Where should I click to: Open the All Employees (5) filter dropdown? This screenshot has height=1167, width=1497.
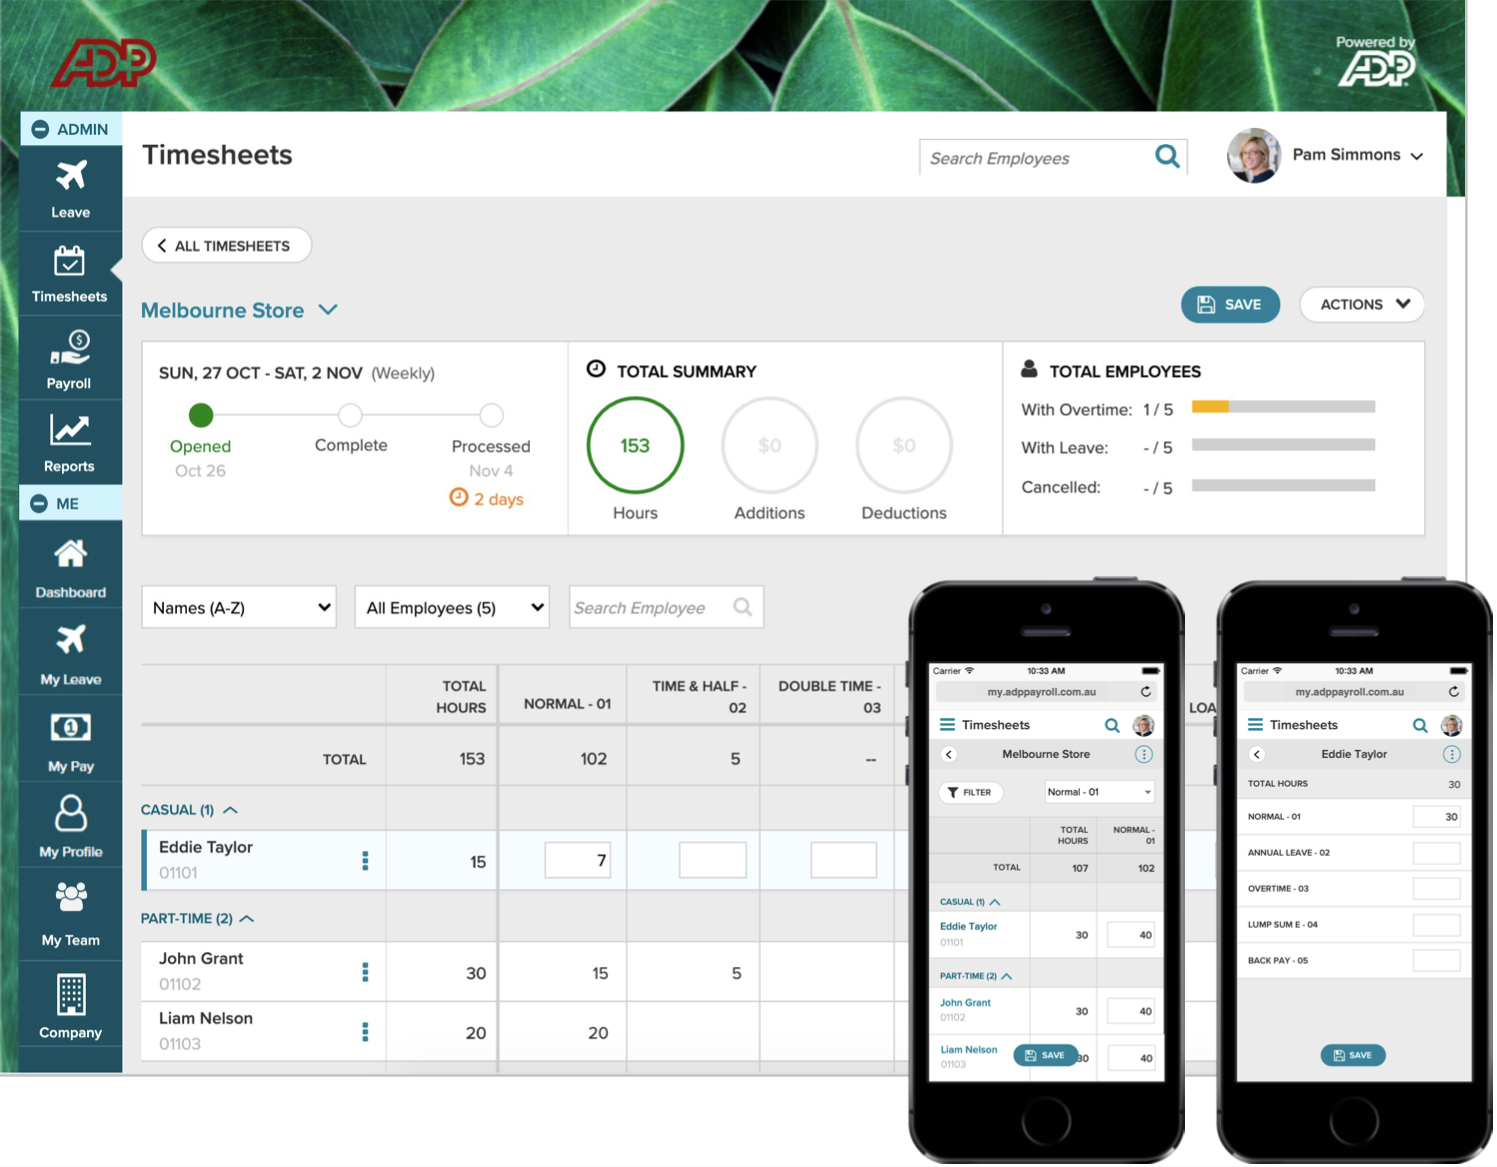[452, 608]
